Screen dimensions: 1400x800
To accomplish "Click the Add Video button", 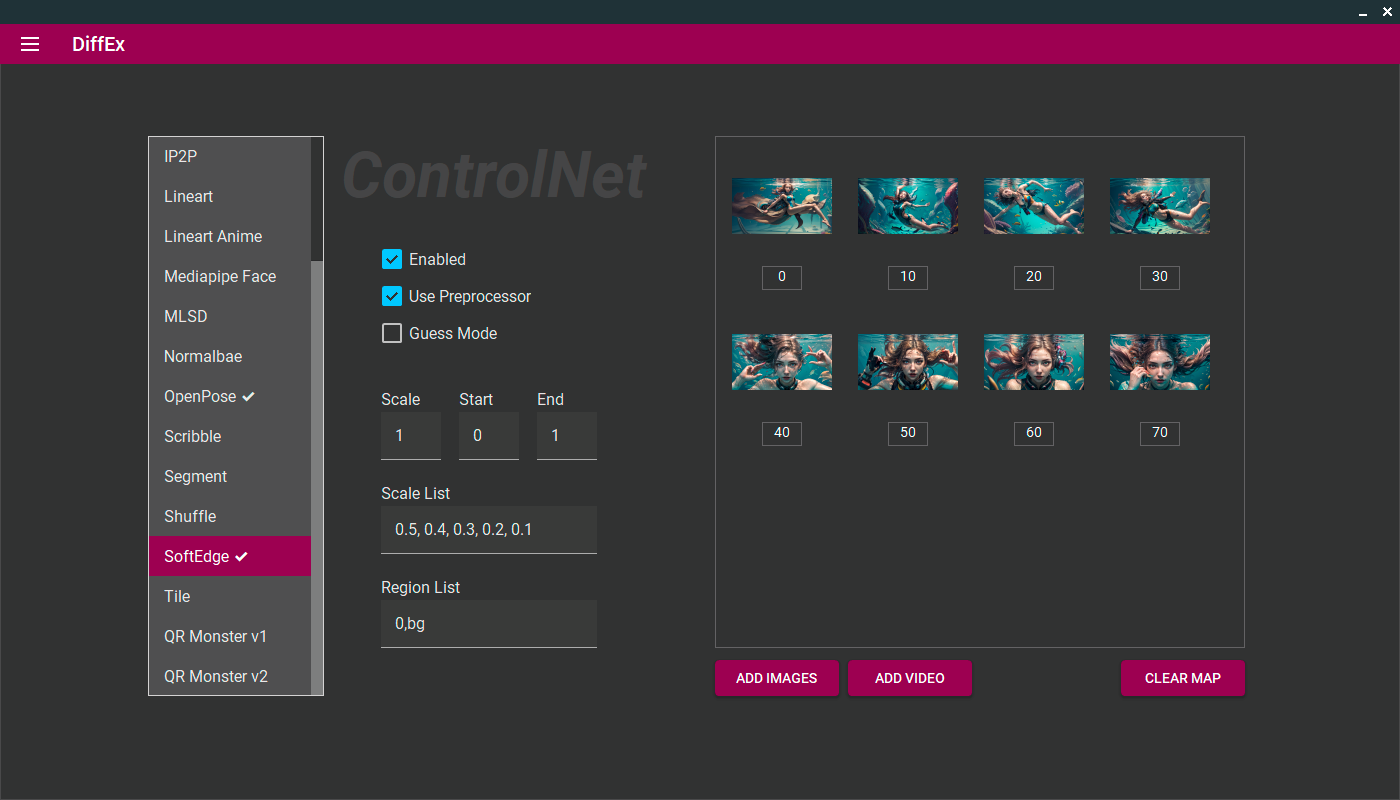I will coord(910,678).
